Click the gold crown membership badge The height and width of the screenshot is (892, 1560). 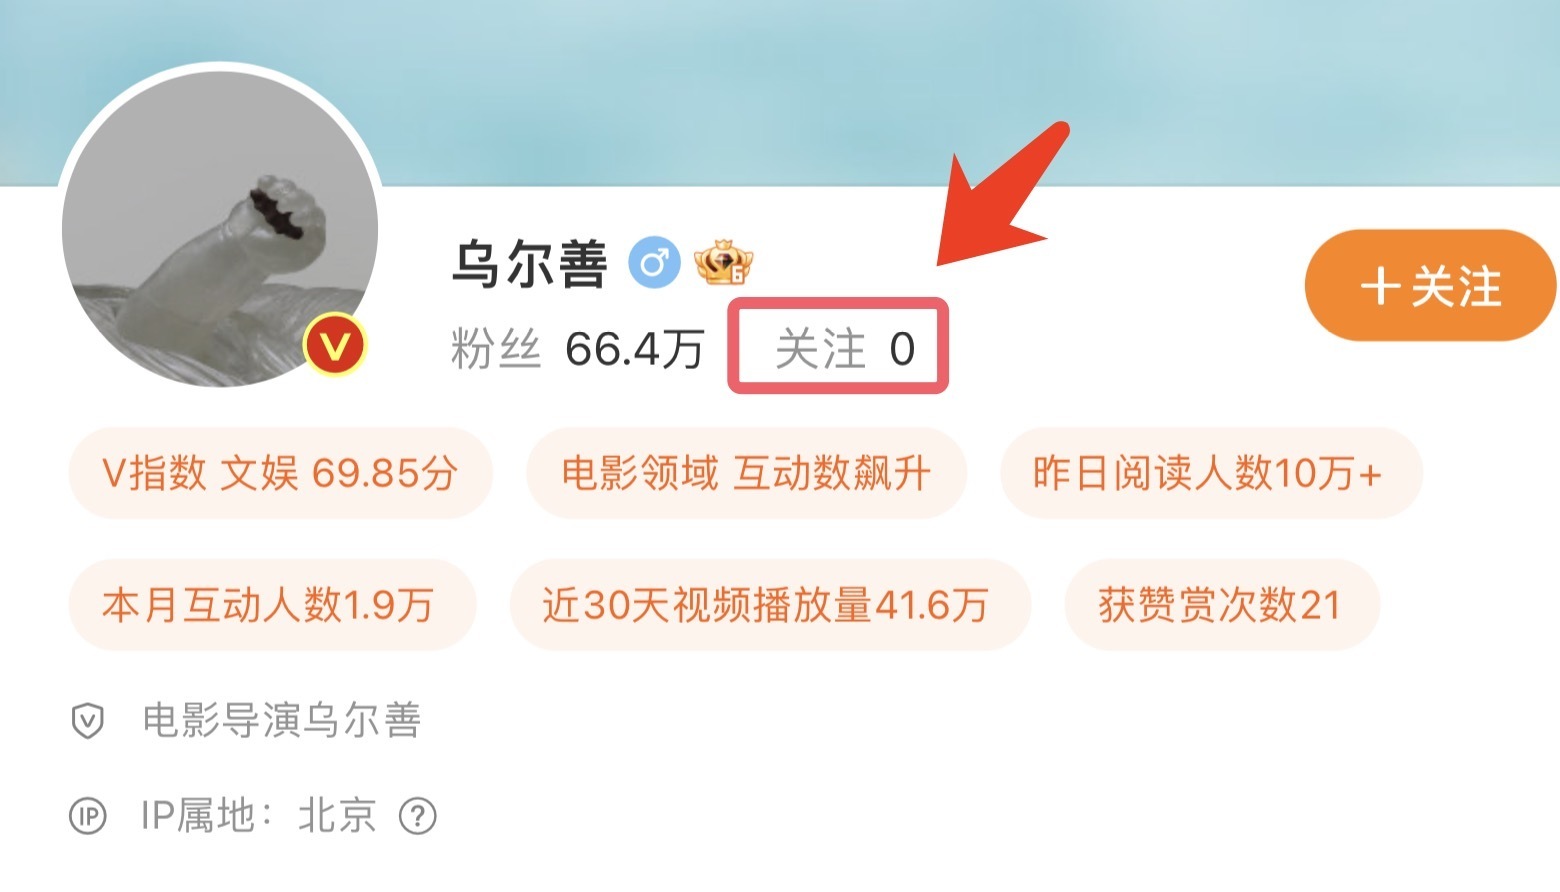723,263
